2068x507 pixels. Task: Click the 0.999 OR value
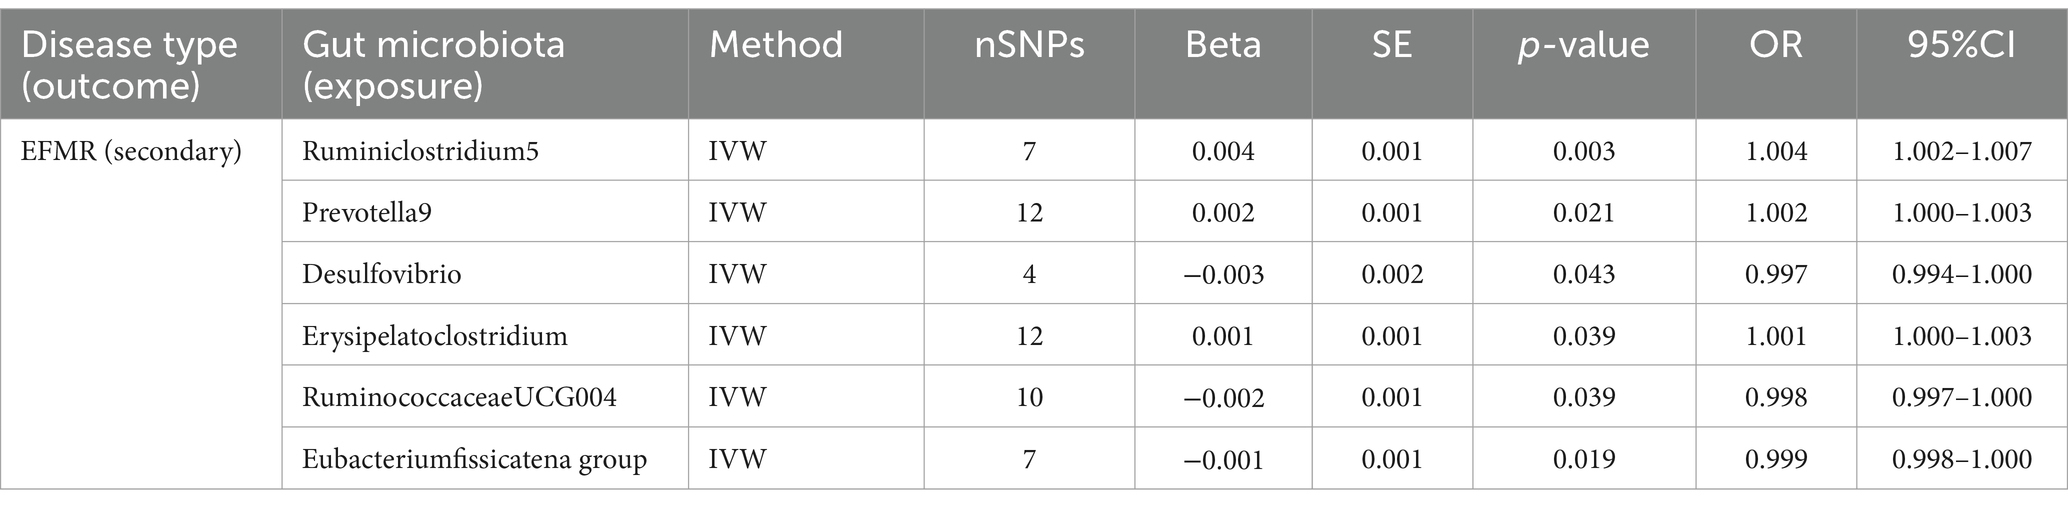pos(1776,459)
